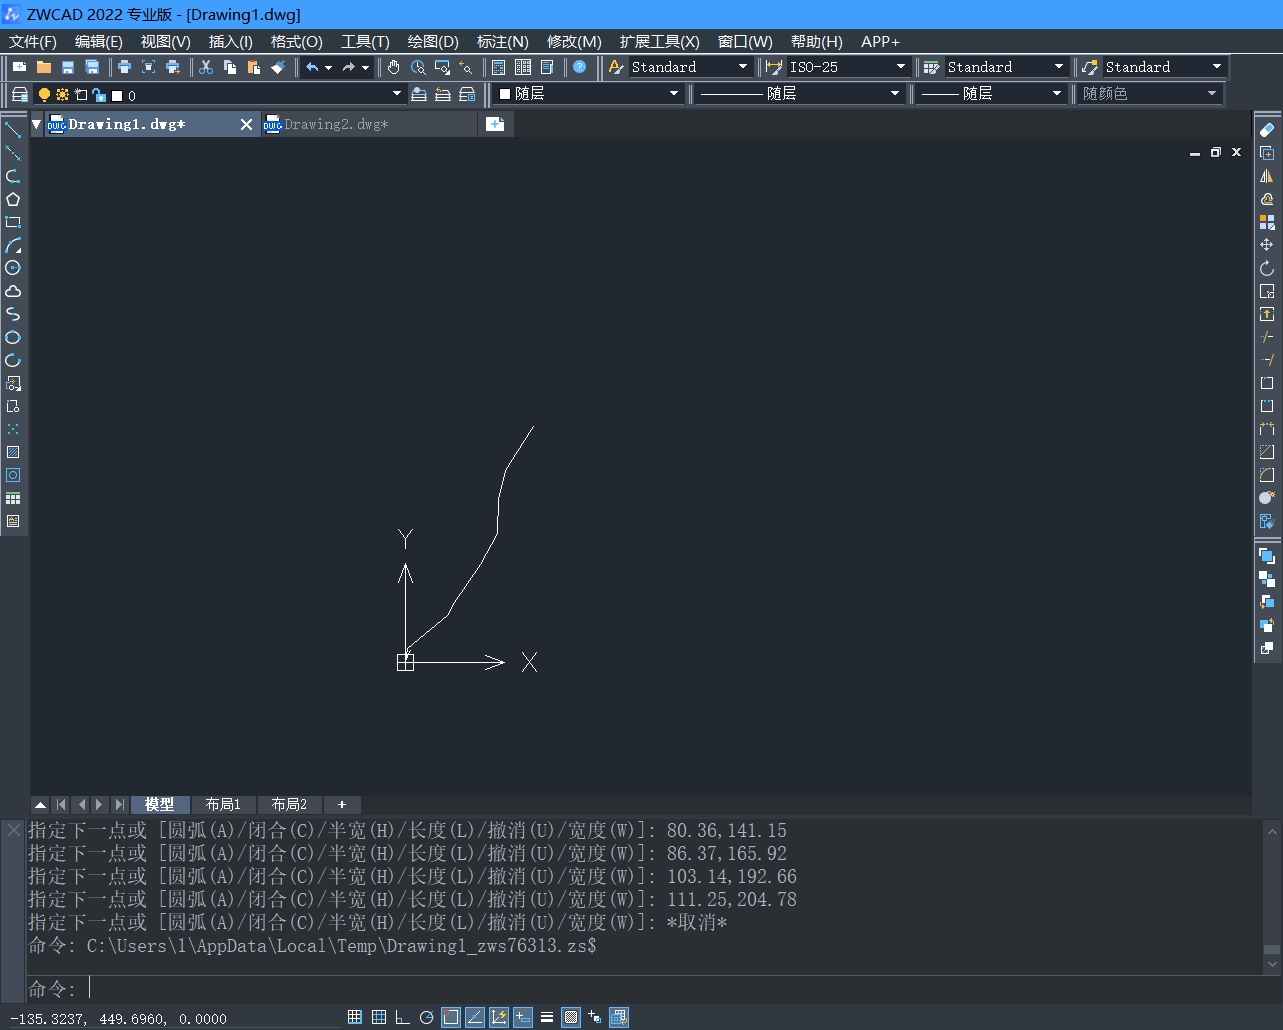
Task: Select the Offset modify tool
Action: 1267,199
